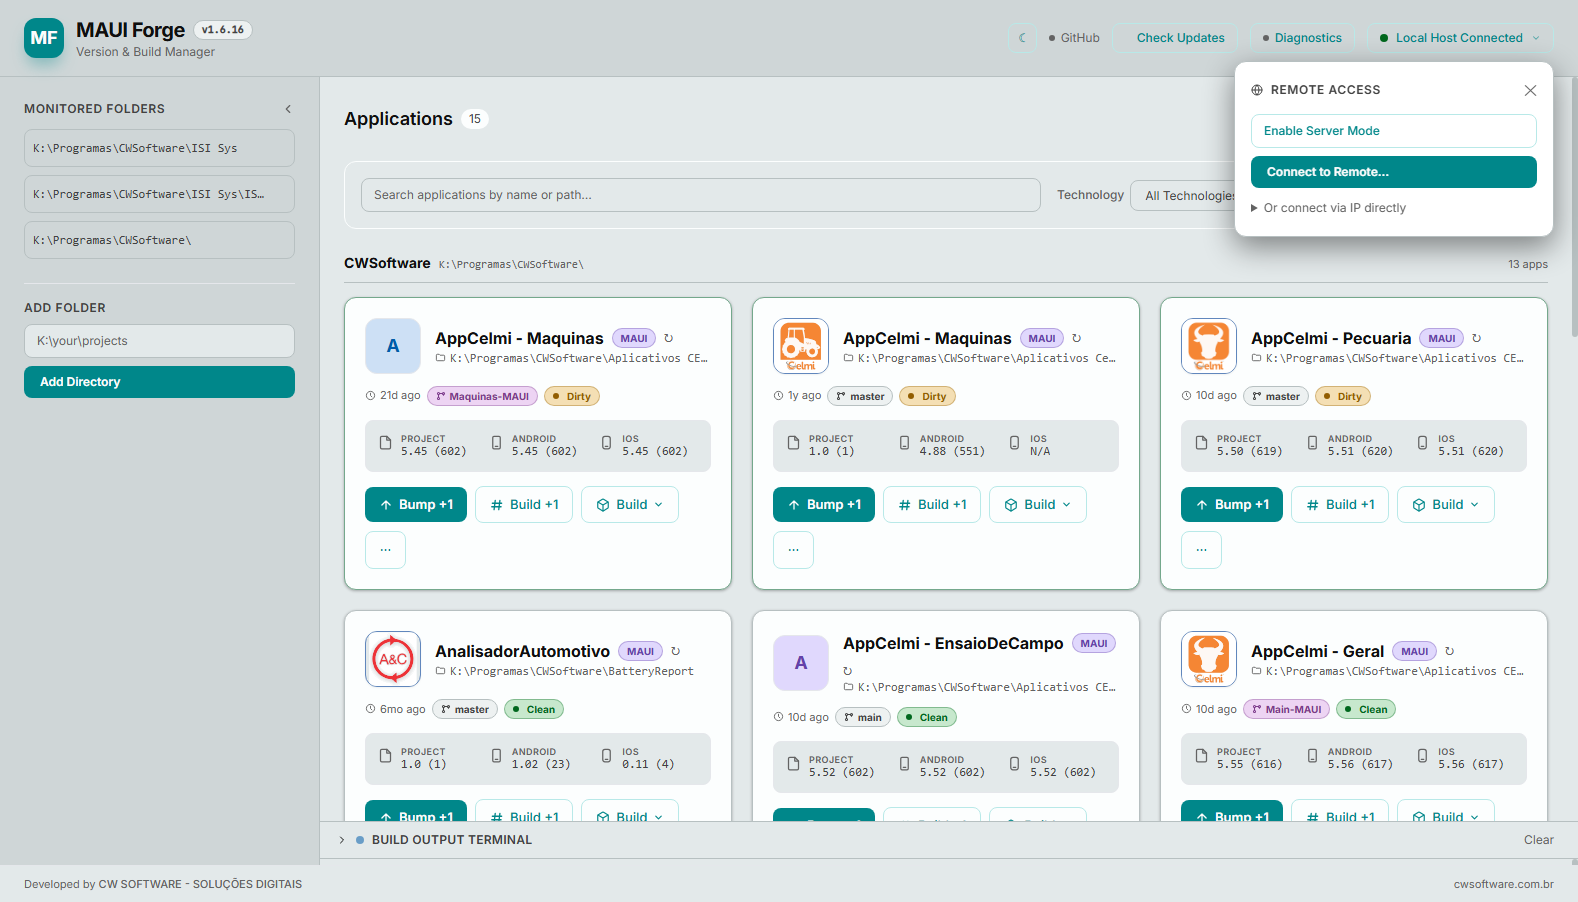Click the A&C AnalisadorAutomotivo app icon
Image resolution: width=1578 pixels, height=902 pixels.
393,659
